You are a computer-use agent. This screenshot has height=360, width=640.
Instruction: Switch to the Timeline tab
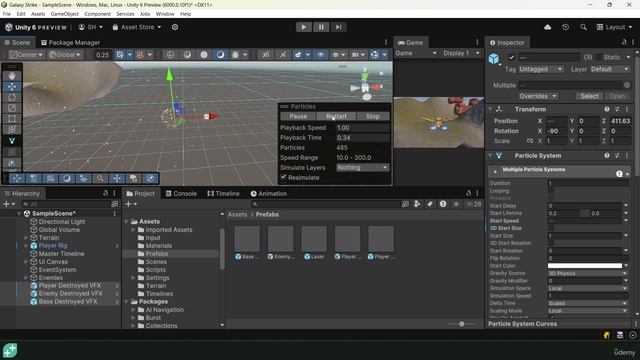(x=223, y=193)
